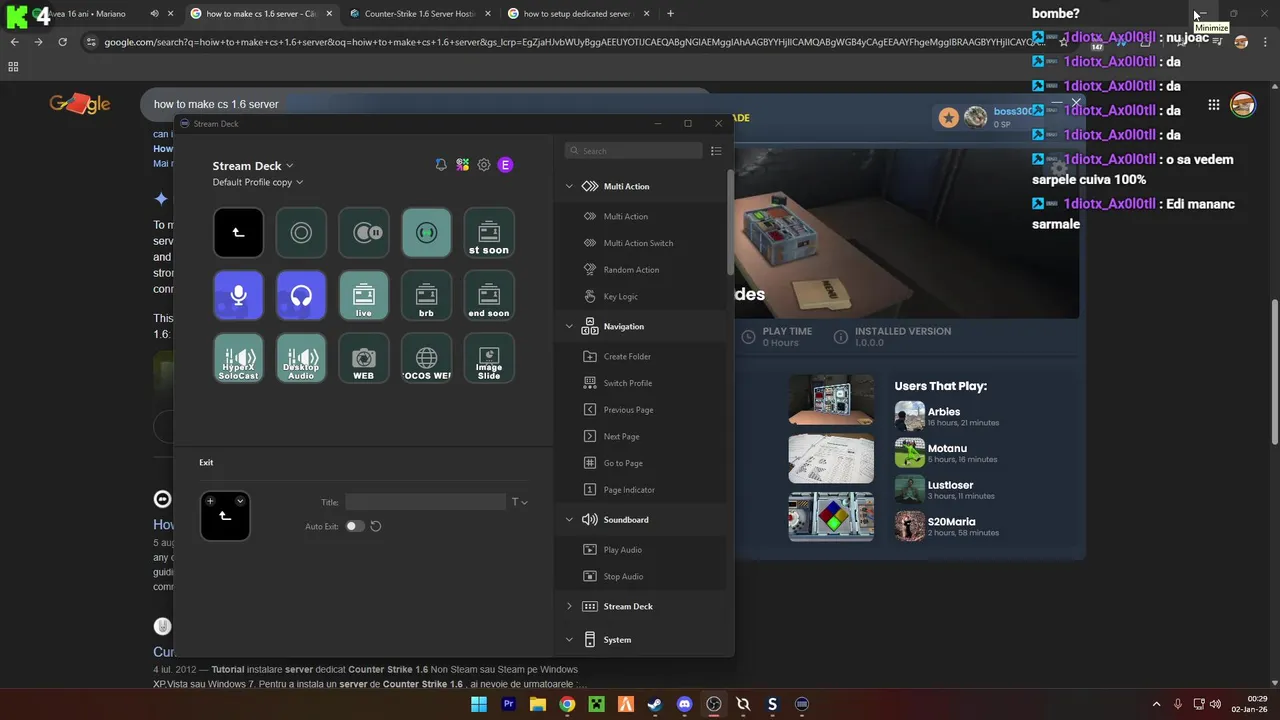Toggle actions list view icon beside search
Viewport: 1280px width, 720px height.
[716, 151]
